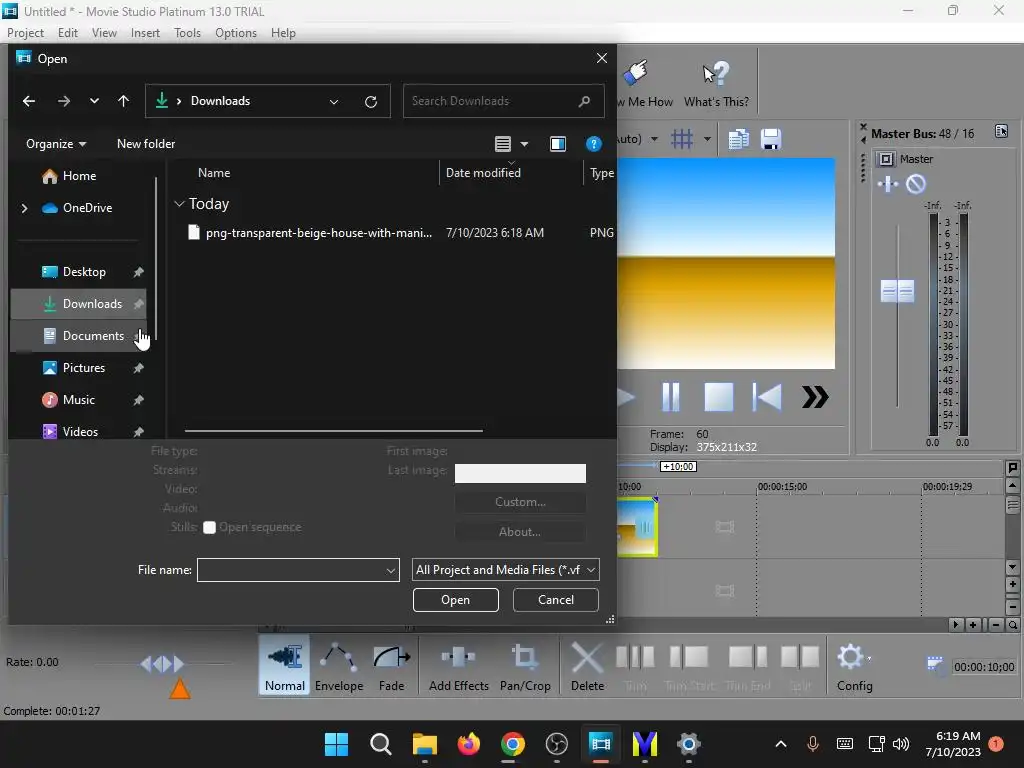This screenshot has width=1024, height=768.
Task: Expand the OneDrive tree node
Action: 24,208
